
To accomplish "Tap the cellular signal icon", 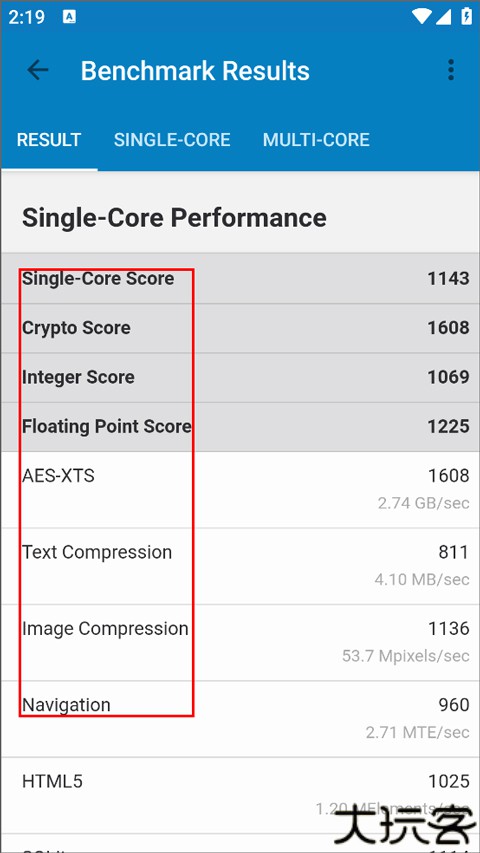I will (x=444, y=17).
